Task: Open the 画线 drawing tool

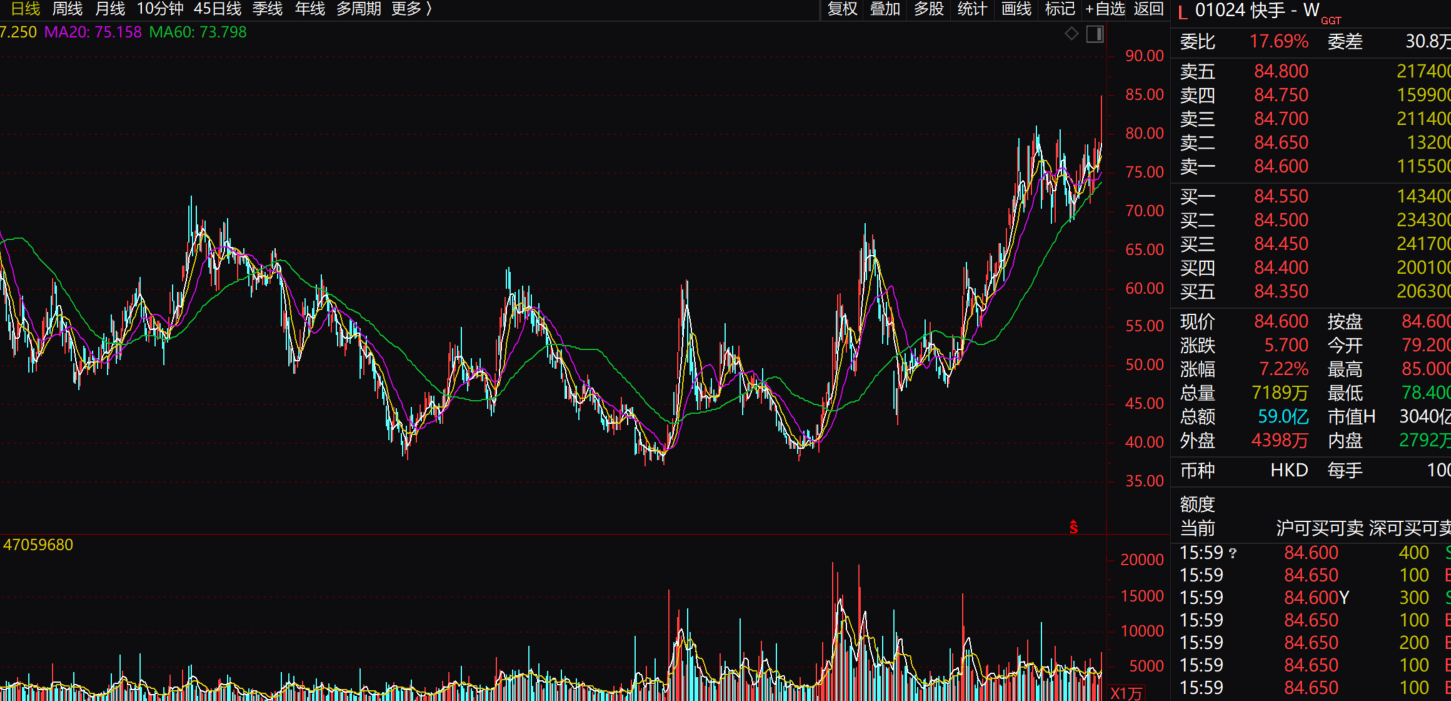Action: tap(1016, 9)
